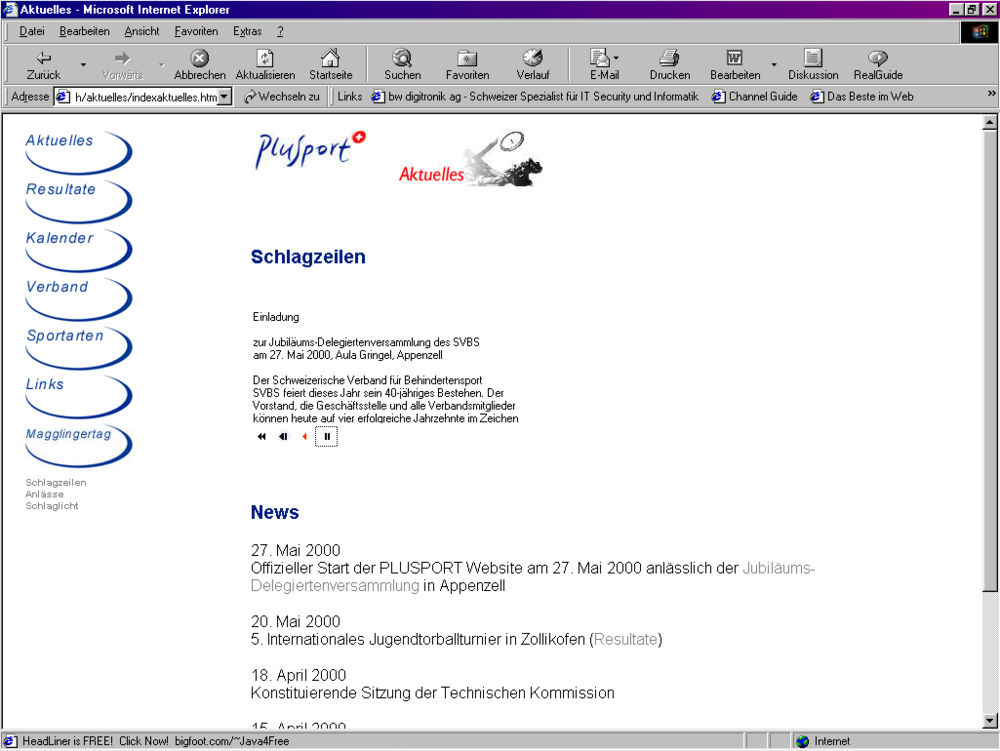This screenshot has width=1000, height=751.
Task: Step back one in headline ticker
Action: [283, 437]
